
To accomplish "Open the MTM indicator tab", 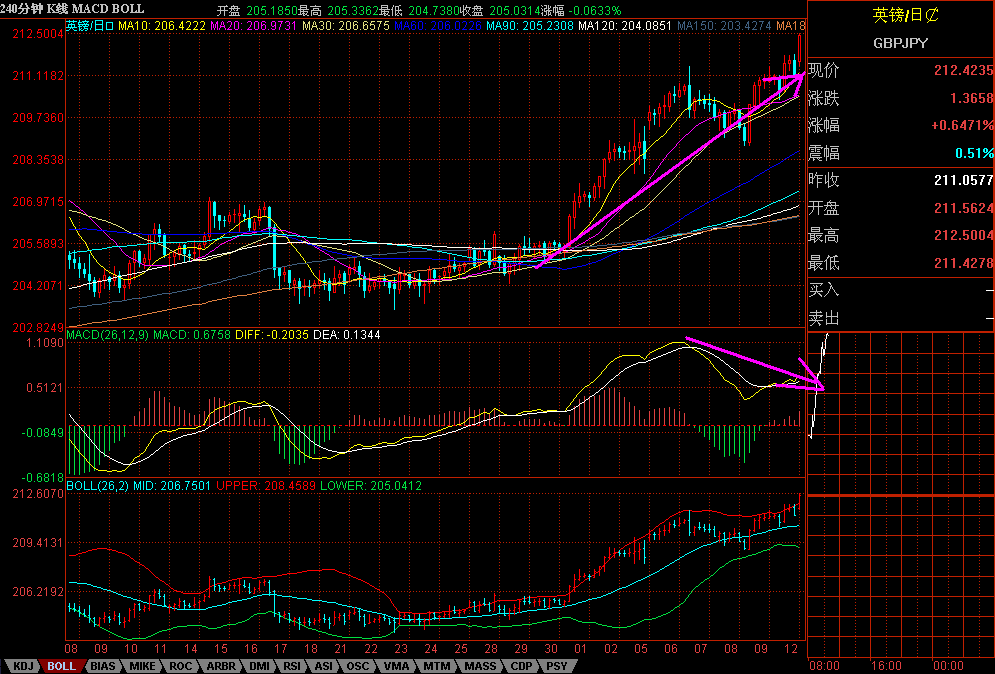I will click(x=437, y=666).
